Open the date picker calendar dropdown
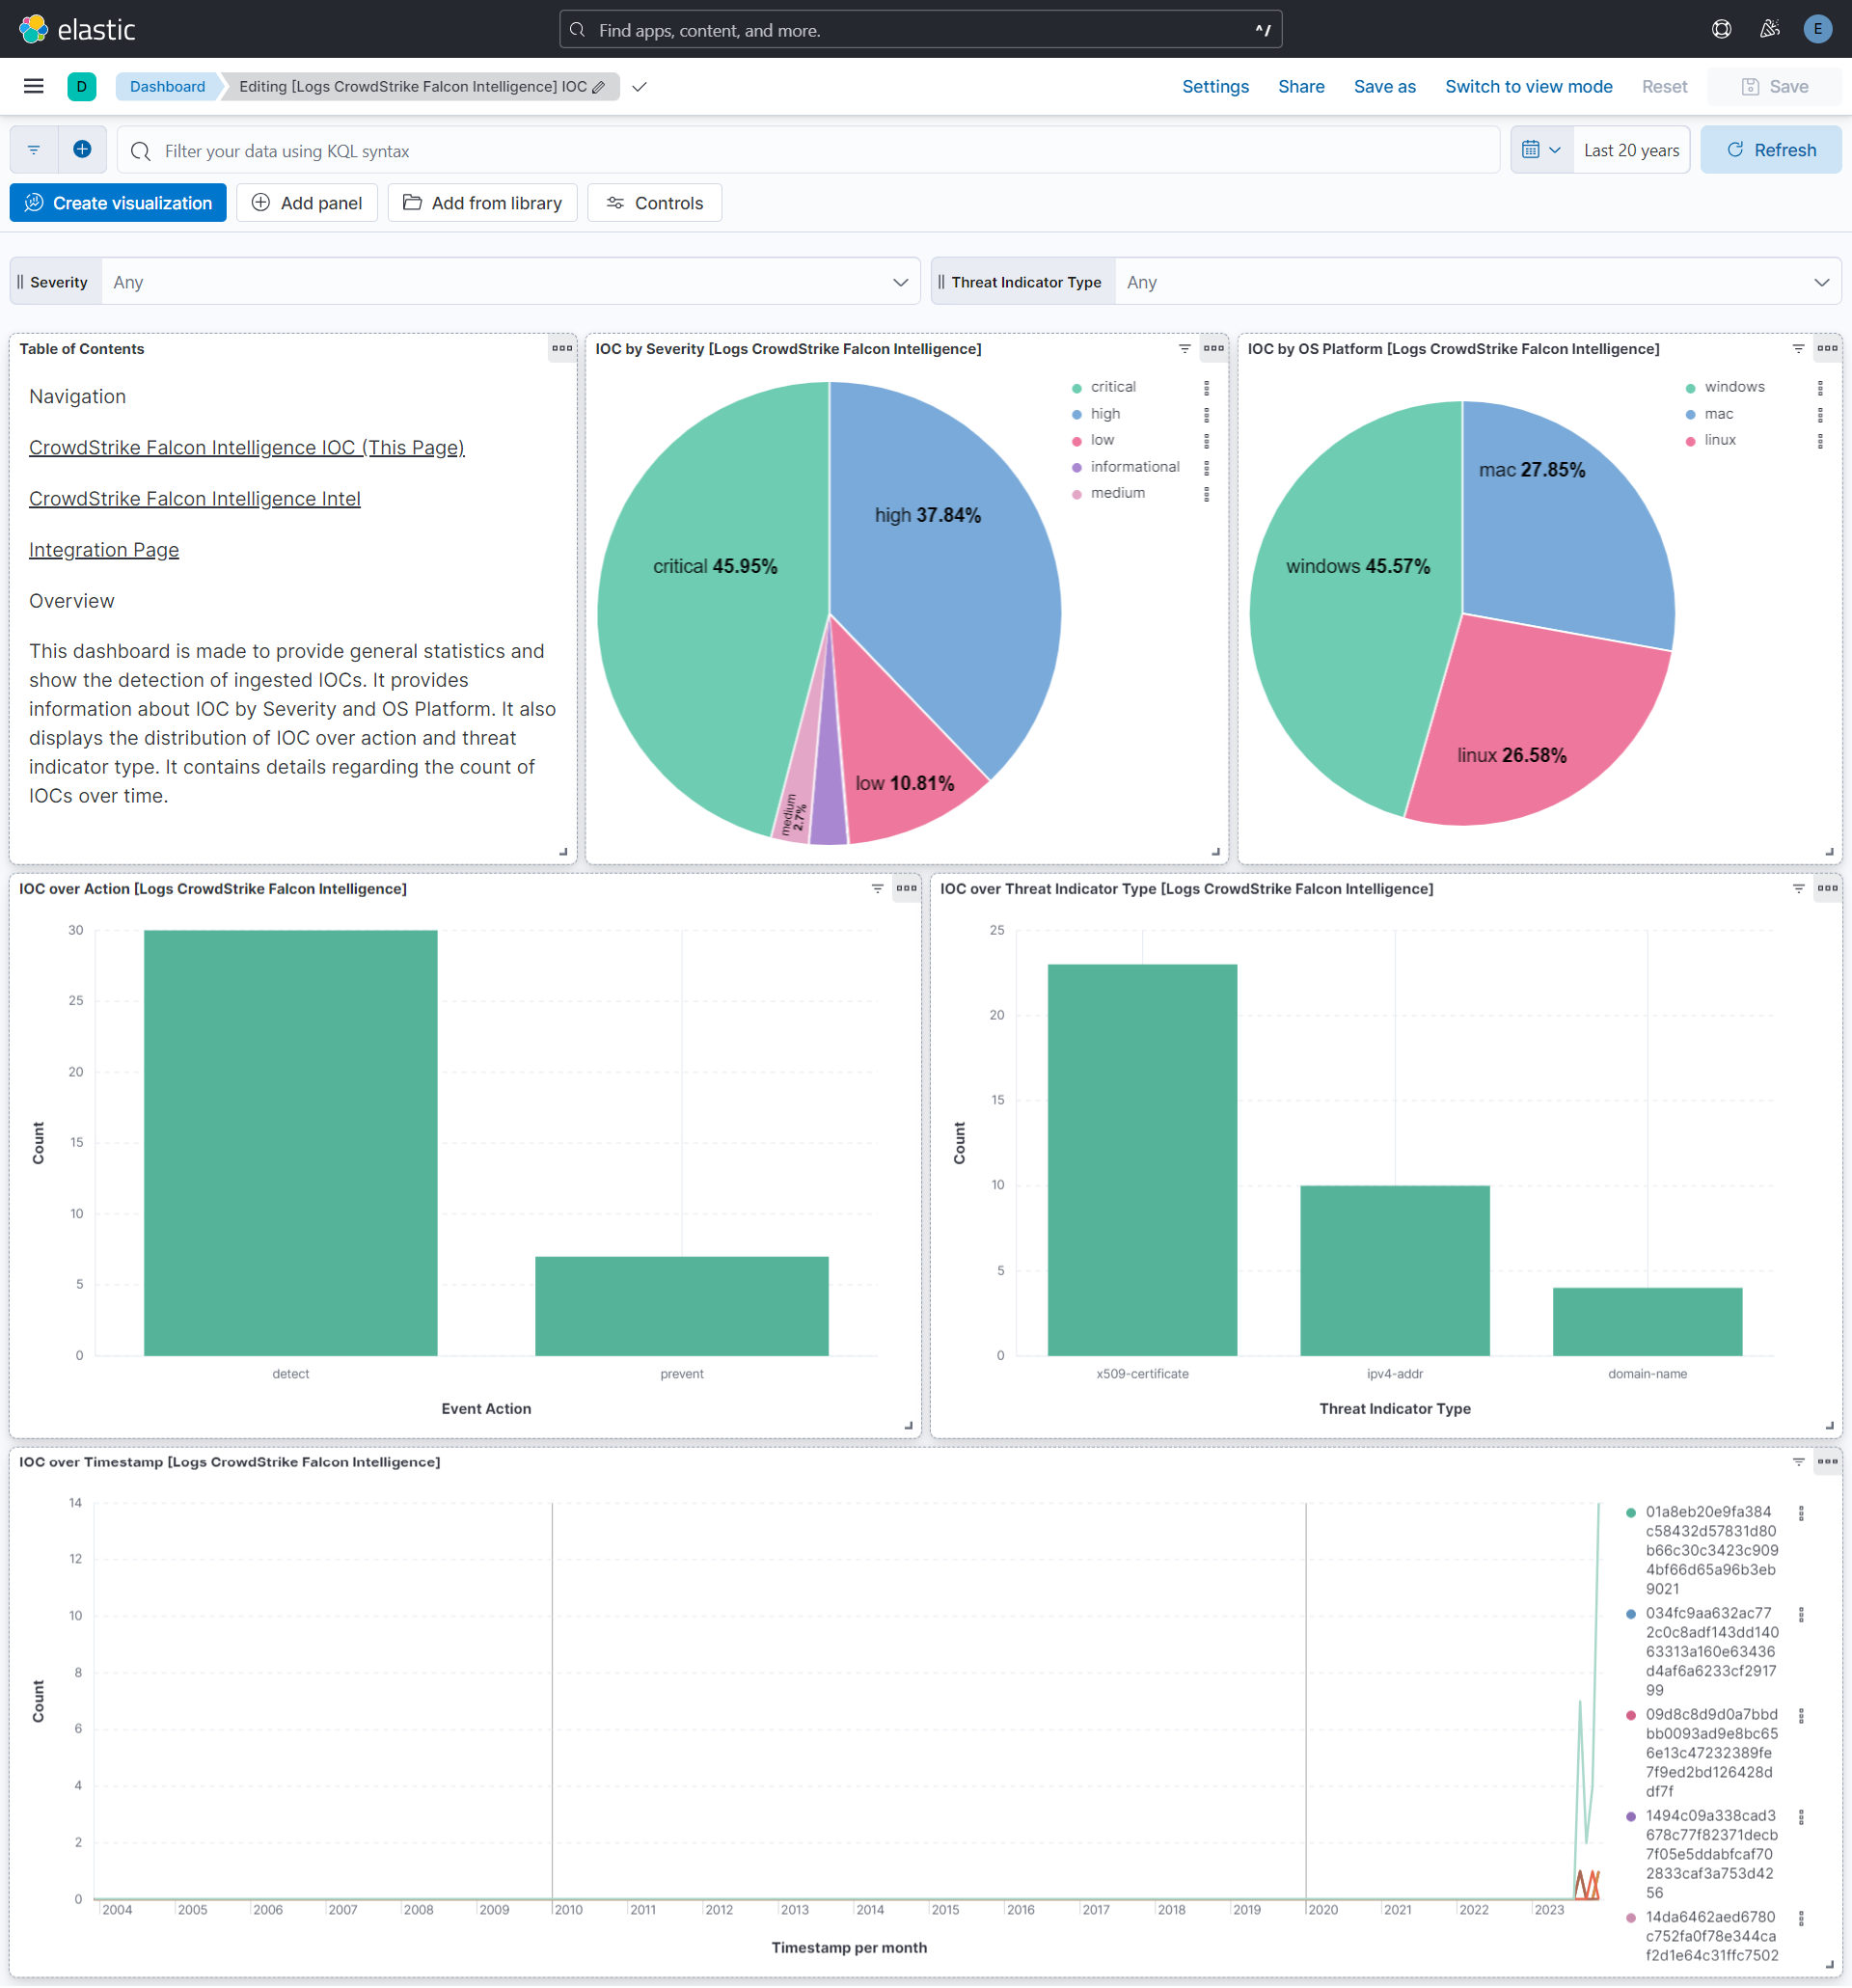Image resolution: width=1852 pixels, height=1988 pixels. coord(1541,149)
